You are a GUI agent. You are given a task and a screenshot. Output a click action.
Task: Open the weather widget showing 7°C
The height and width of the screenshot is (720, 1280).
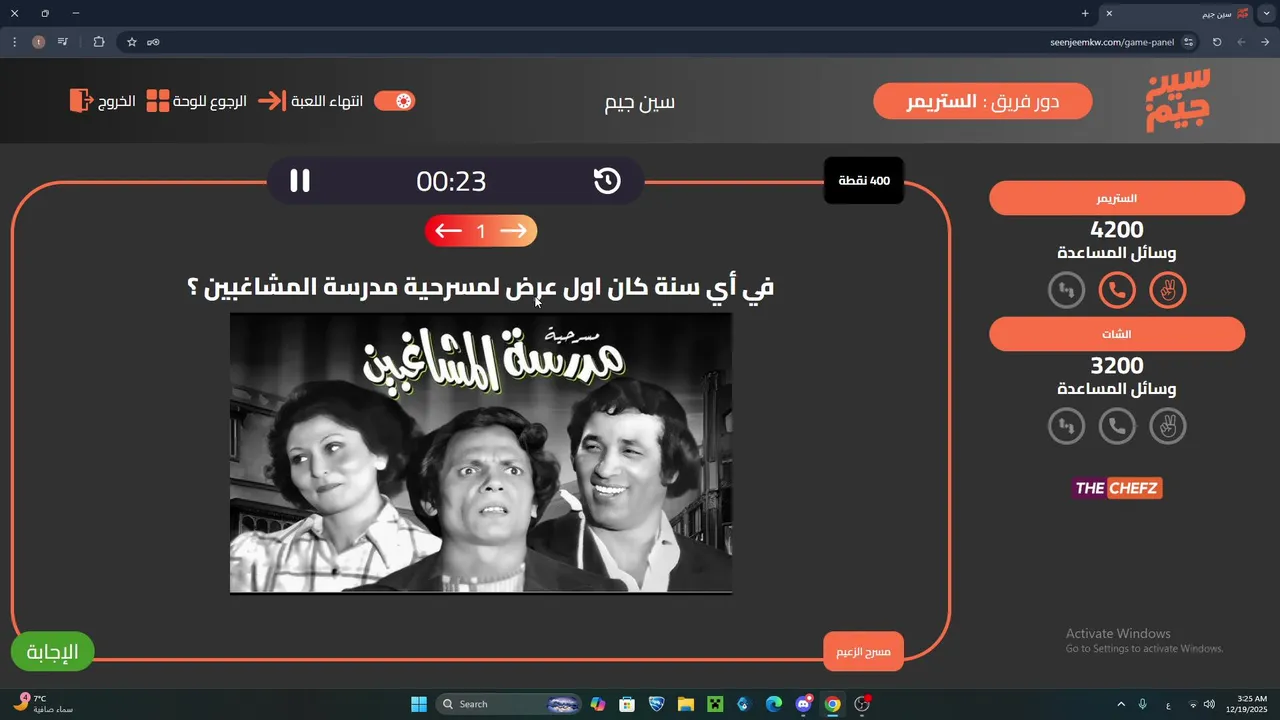tap(43, 704)
